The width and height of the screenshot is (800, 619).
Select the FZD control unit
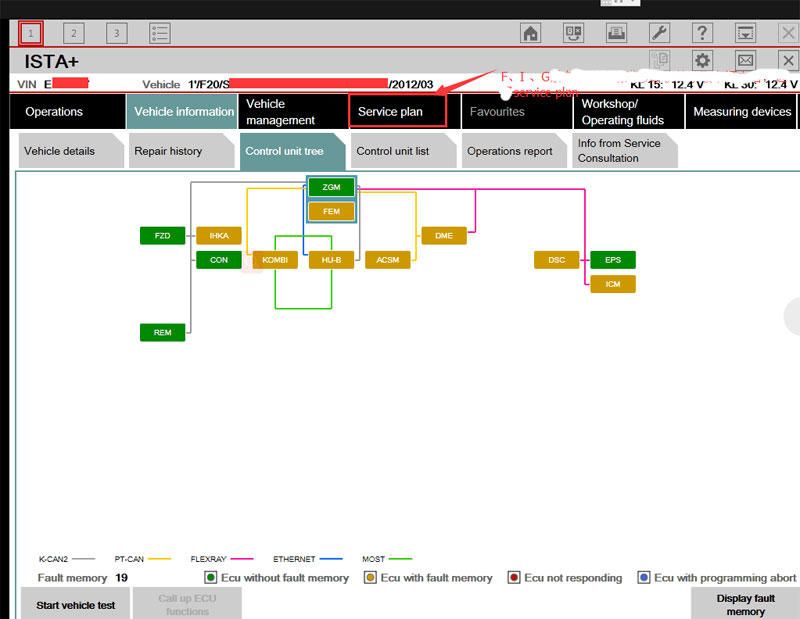(162, 236)
